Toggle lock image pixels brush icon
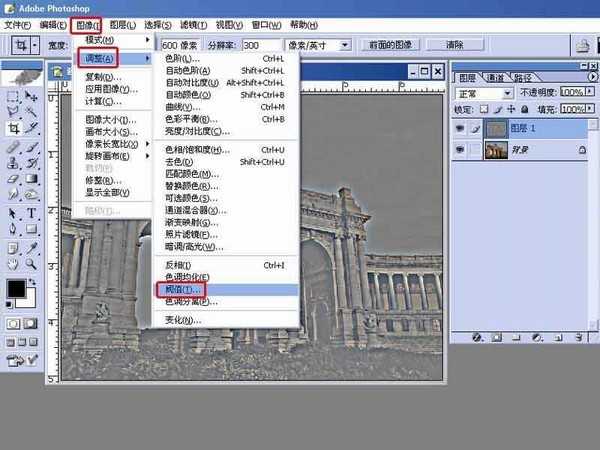 point(497,109)
